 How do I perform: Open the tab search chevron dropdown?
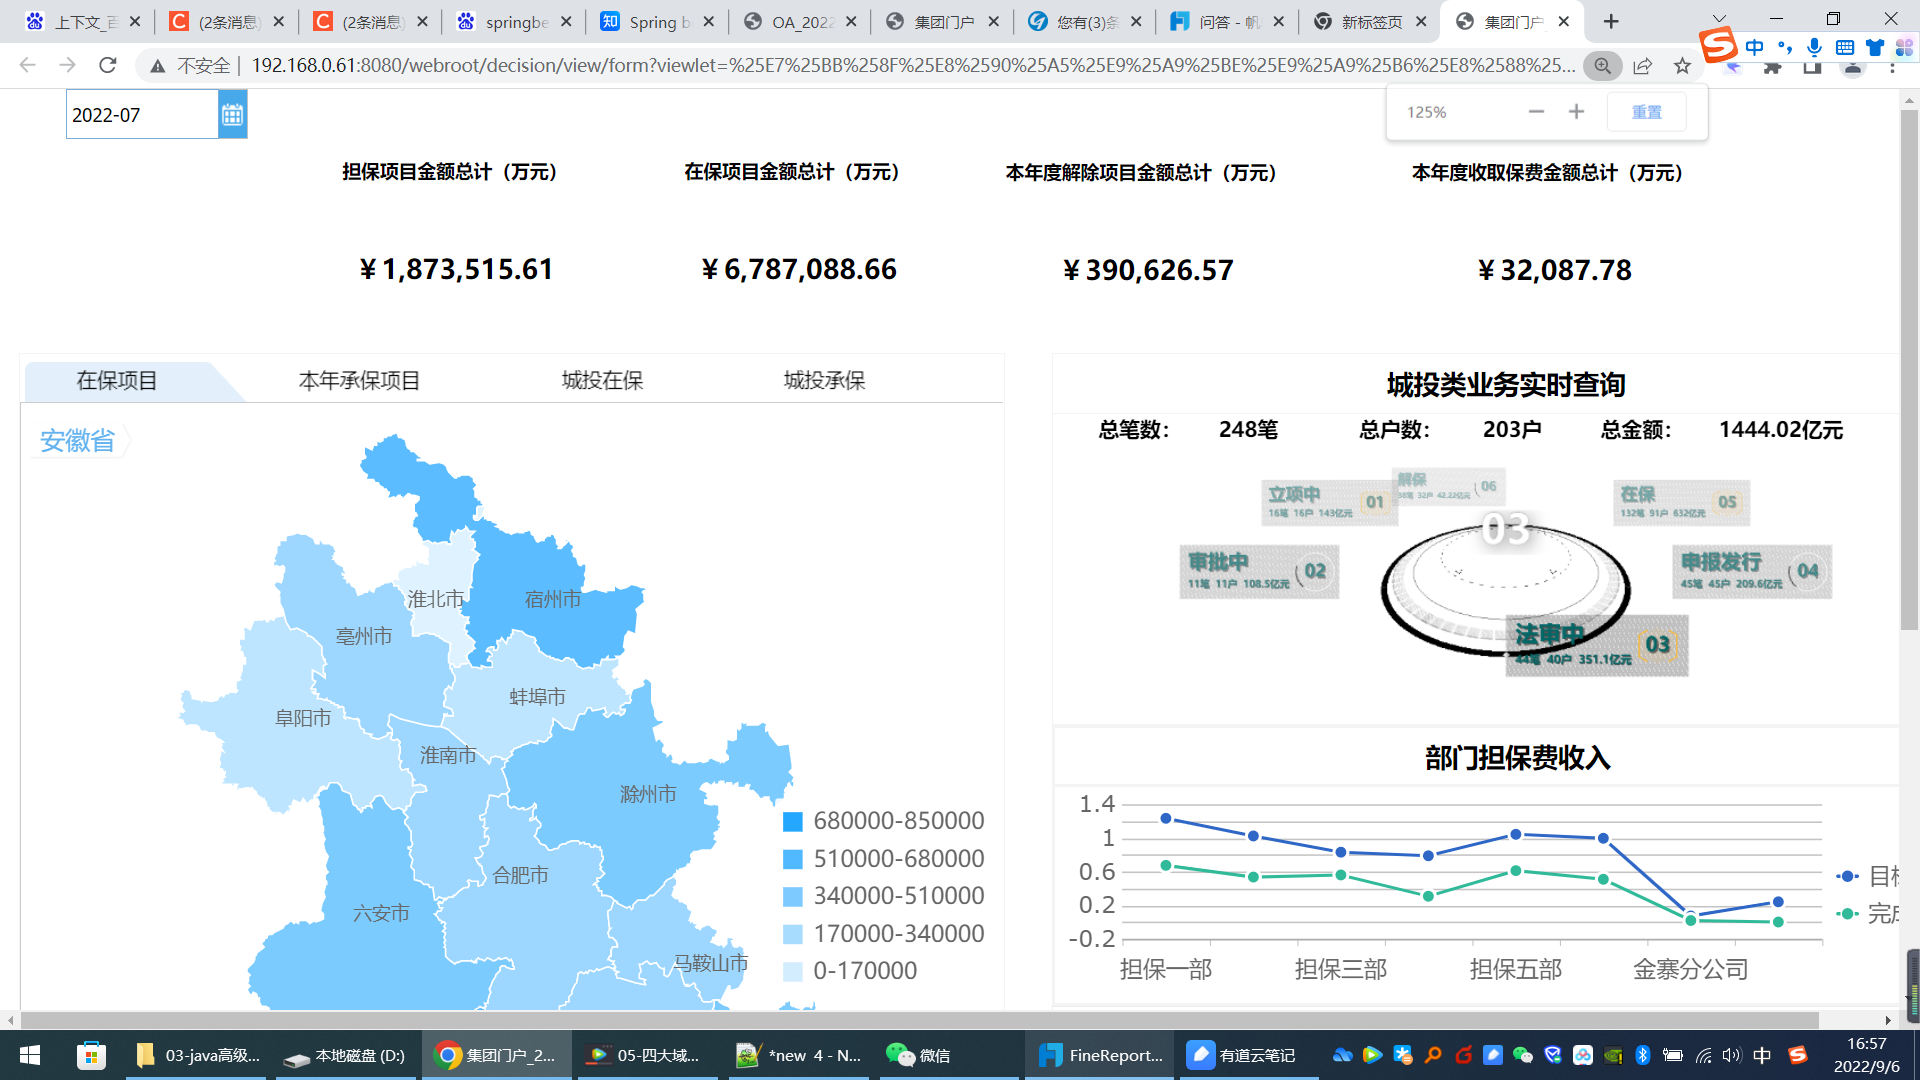coord(1719,18)
